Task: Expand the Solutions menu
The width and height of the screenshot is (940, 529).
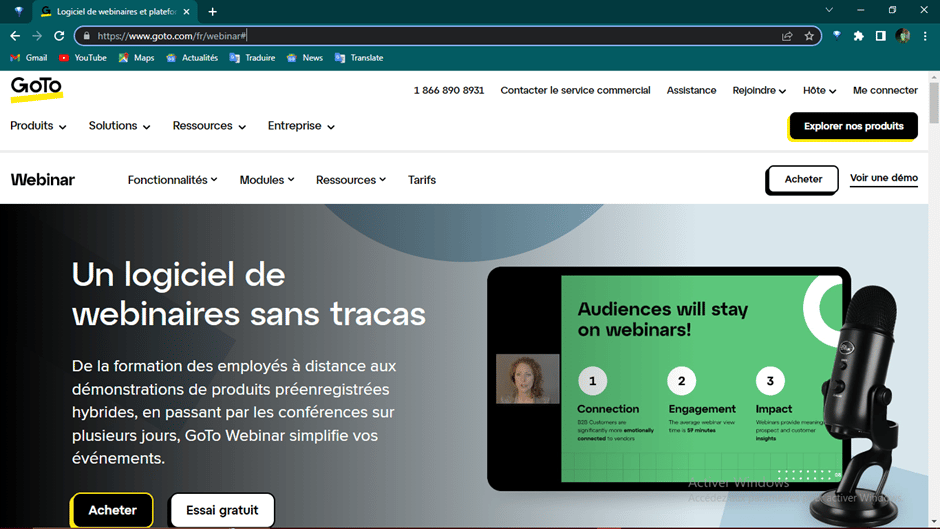Action: click(x=119, y=126)
